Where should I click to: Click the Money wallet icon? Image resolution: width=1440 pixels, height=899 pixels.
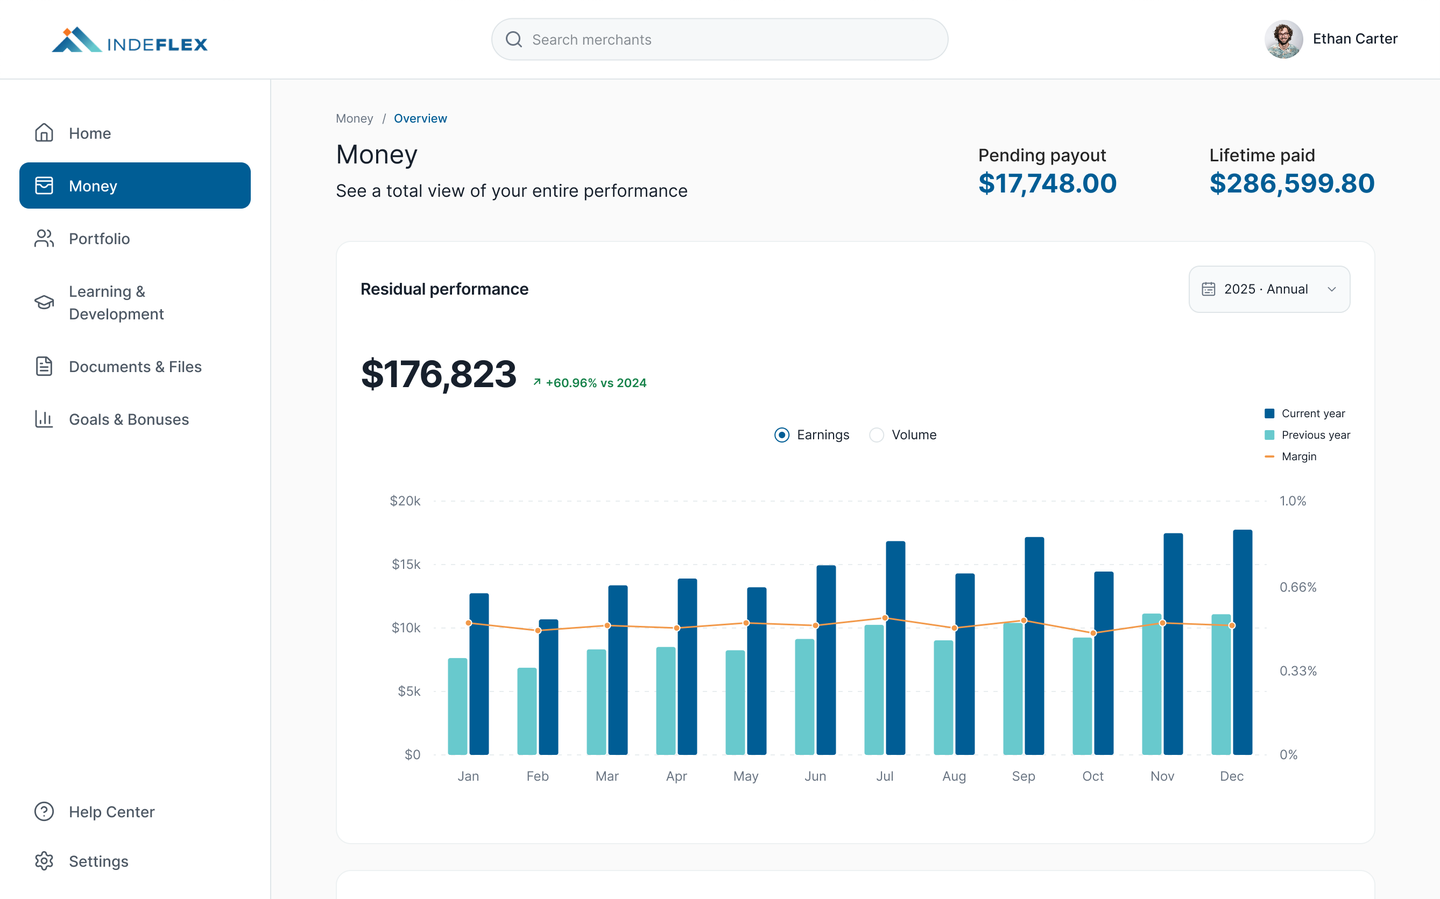[44, 186]
